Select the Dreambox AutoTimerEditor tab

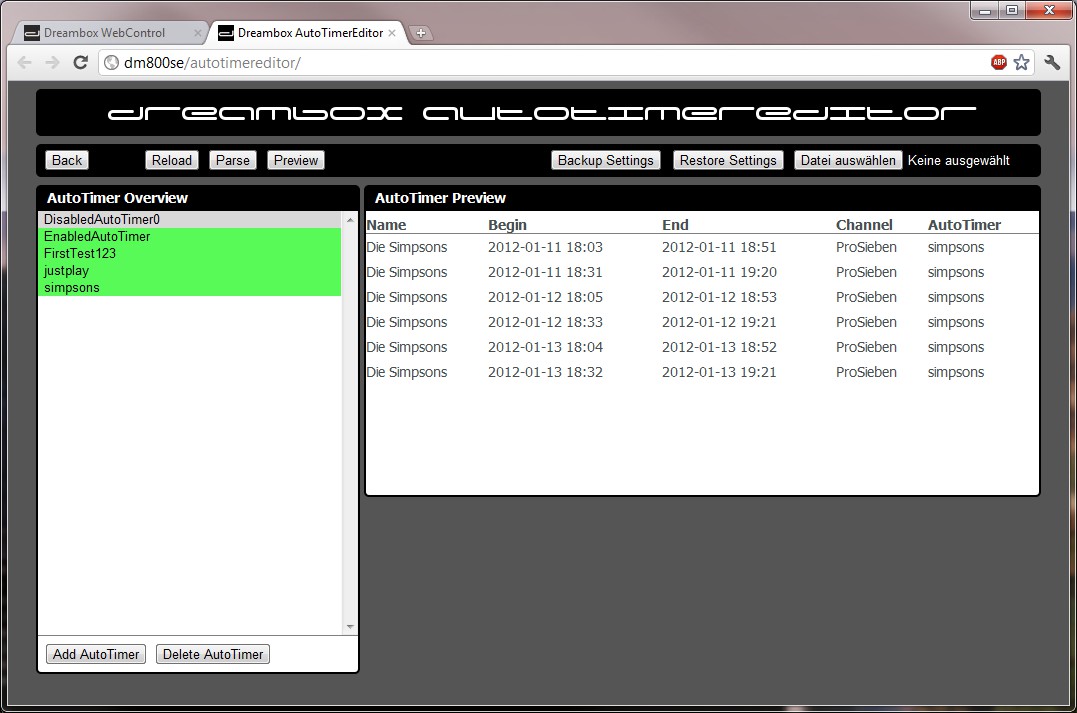[x=310, y=32]
